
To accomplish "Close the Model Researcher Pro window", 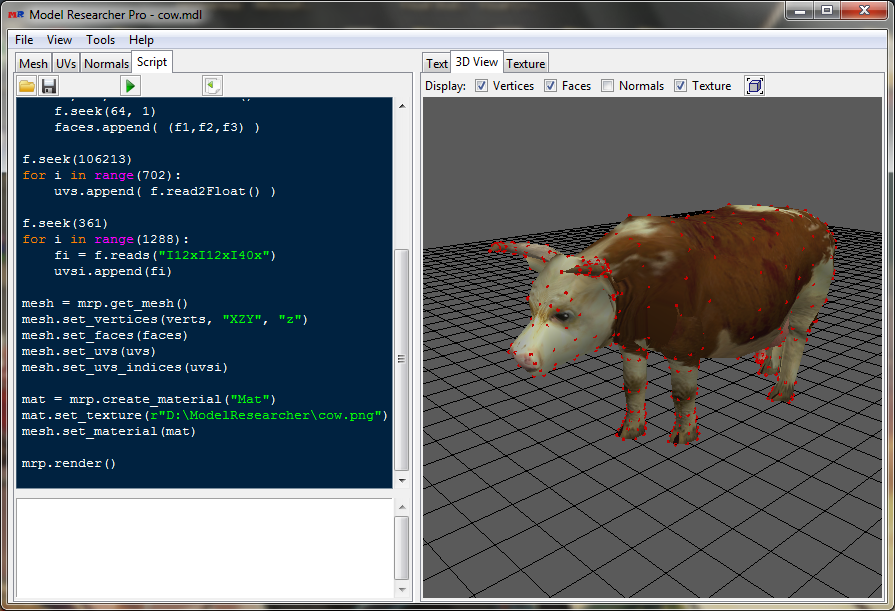I will coord(864,10).
